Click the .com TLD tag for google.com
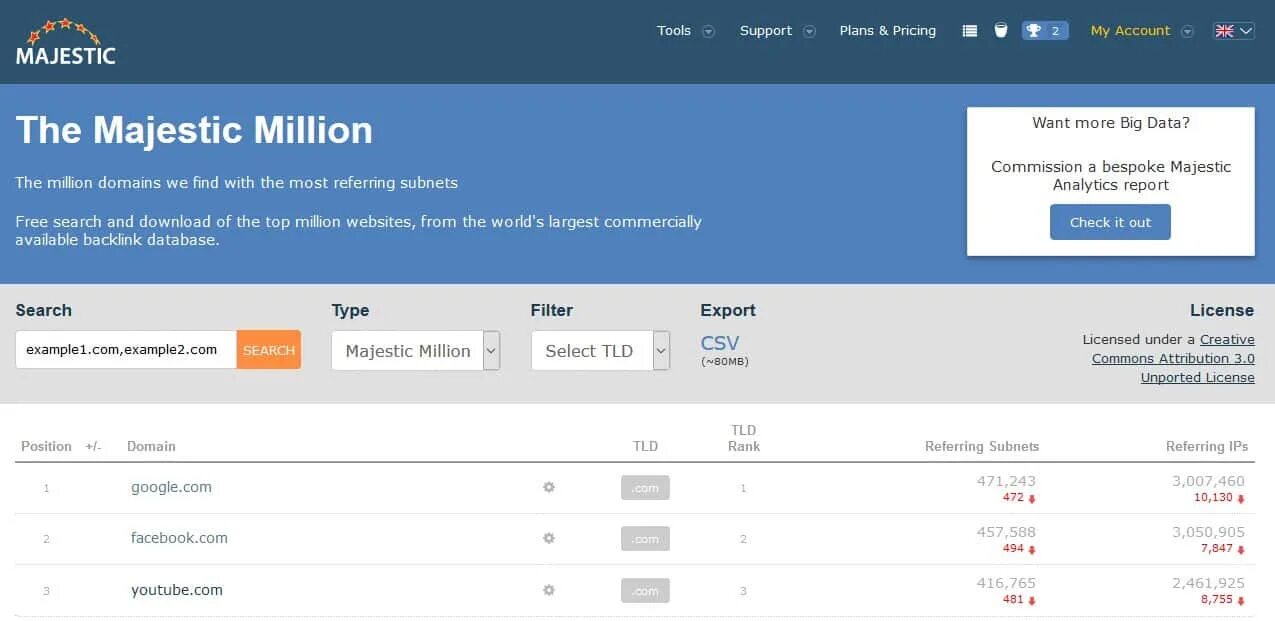The height and width of the screenshot is (621, 1275). click(645, 488)
